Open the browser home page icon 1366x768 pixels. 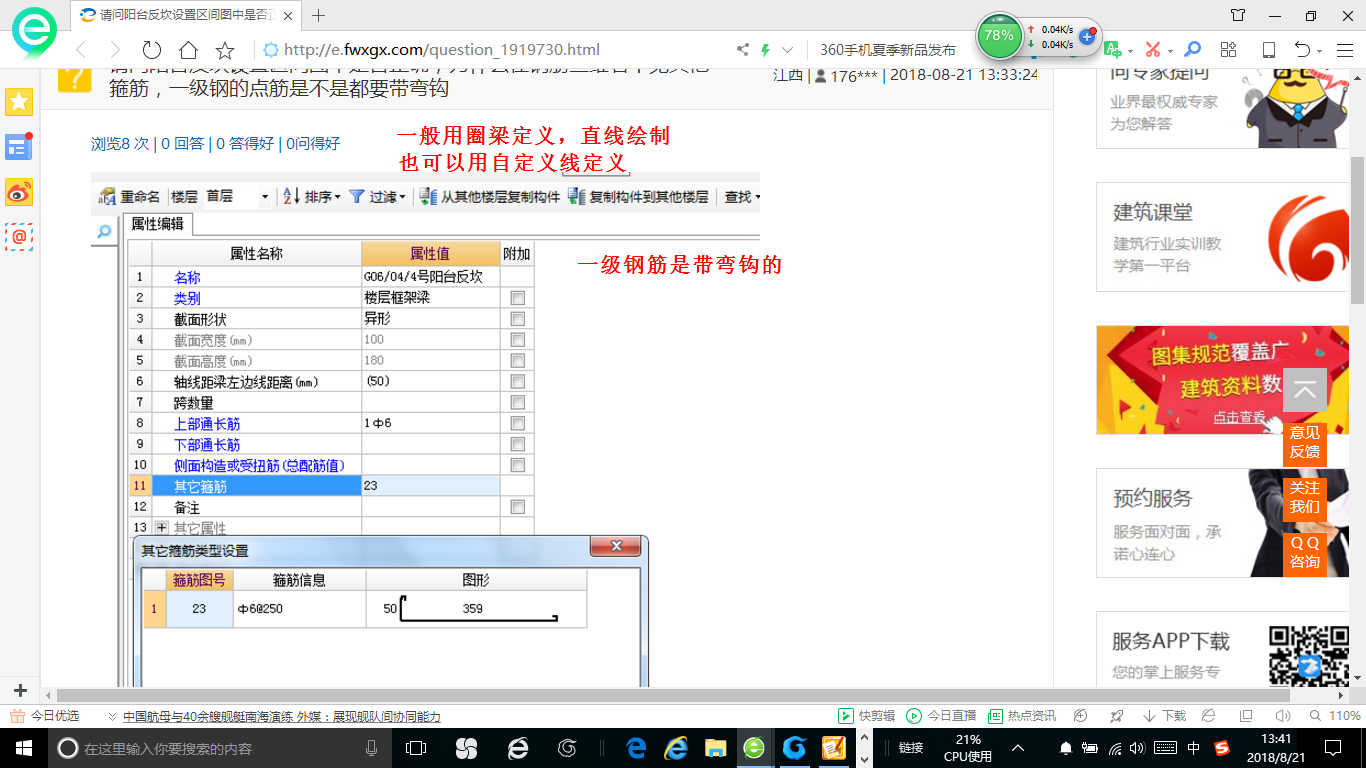click(188, 50)
